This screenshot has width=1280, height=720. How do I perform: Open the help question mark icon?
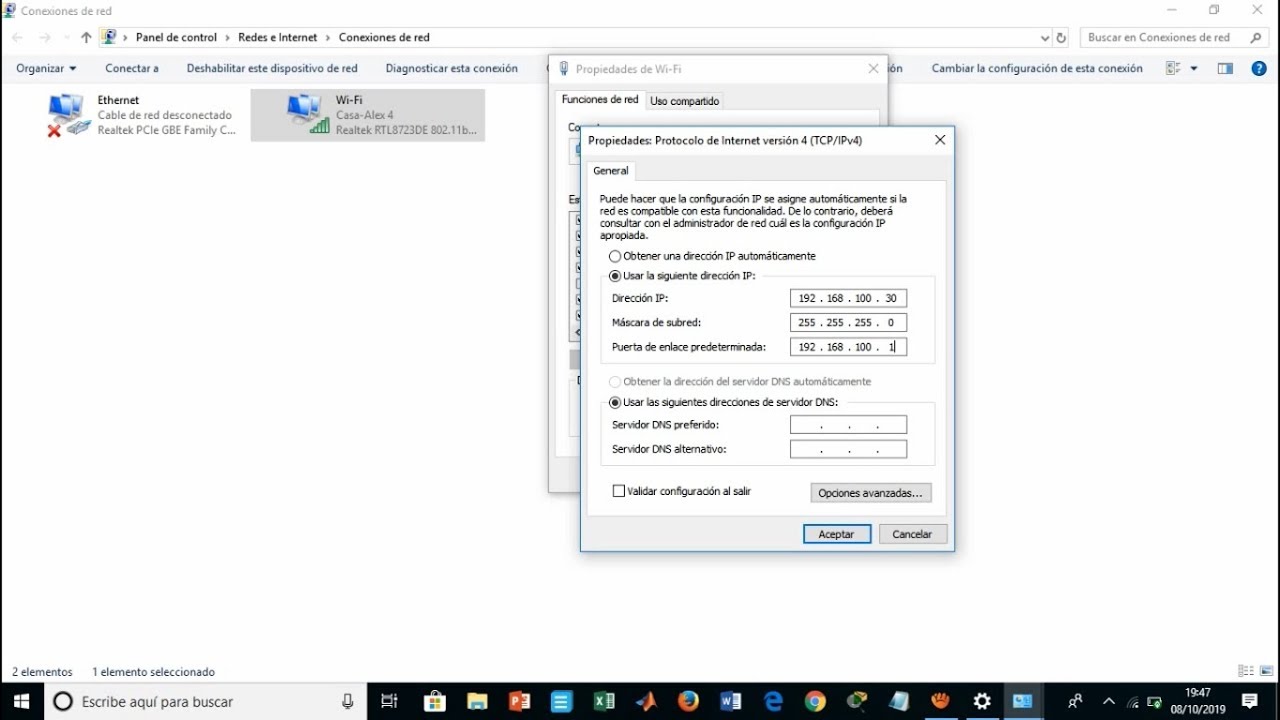coord(1259,68)
